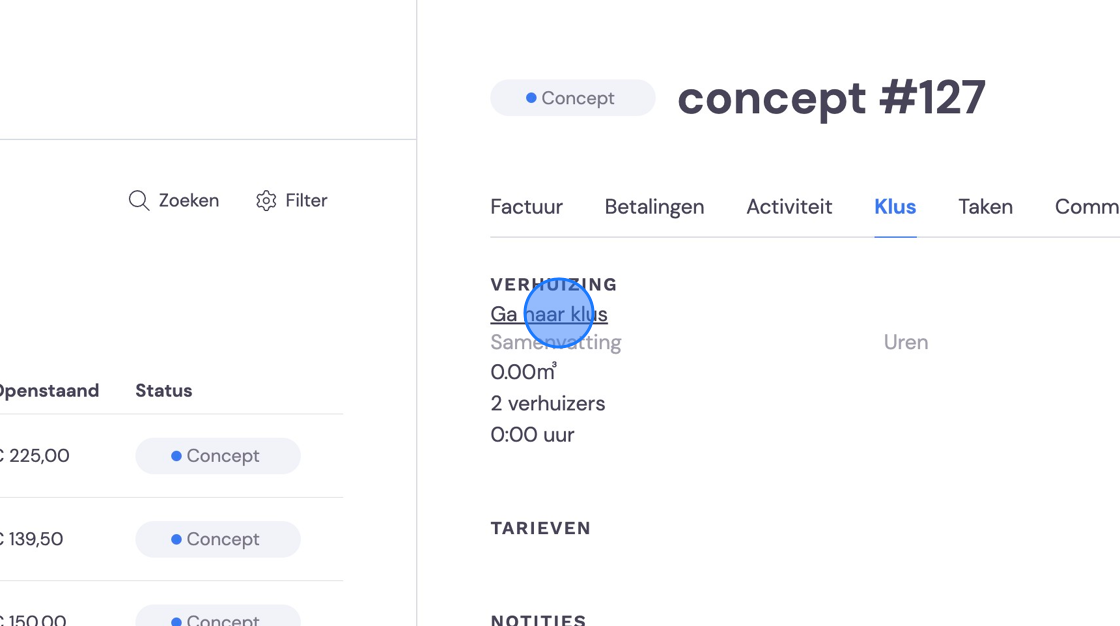The width and height of the screenshot is (1120, 626).
Task: Follow the Ga naar klus link
Action: pyautogui.click(x=549, y=314)
